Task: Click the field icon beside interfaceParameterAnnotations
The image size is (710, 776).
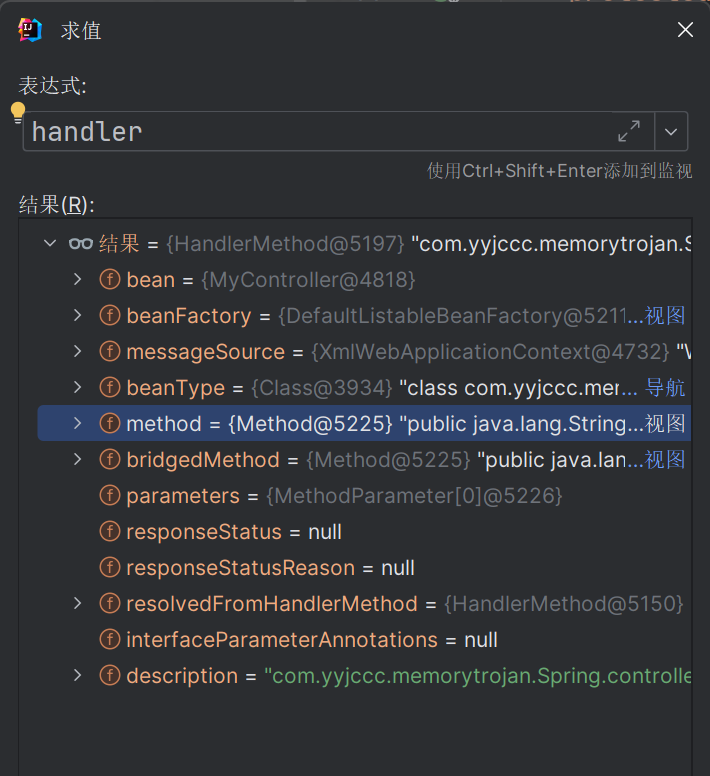Action: click(x=109, y=640)
